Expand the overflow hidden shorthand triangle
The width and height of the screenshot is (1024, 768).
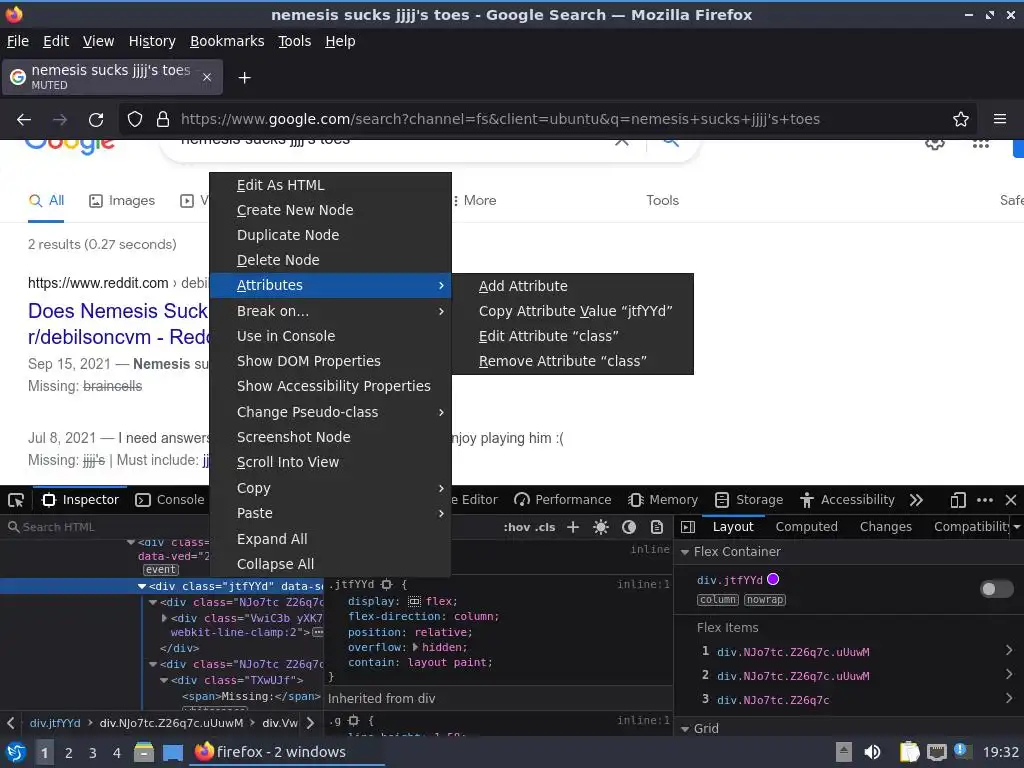pos(415,647)
